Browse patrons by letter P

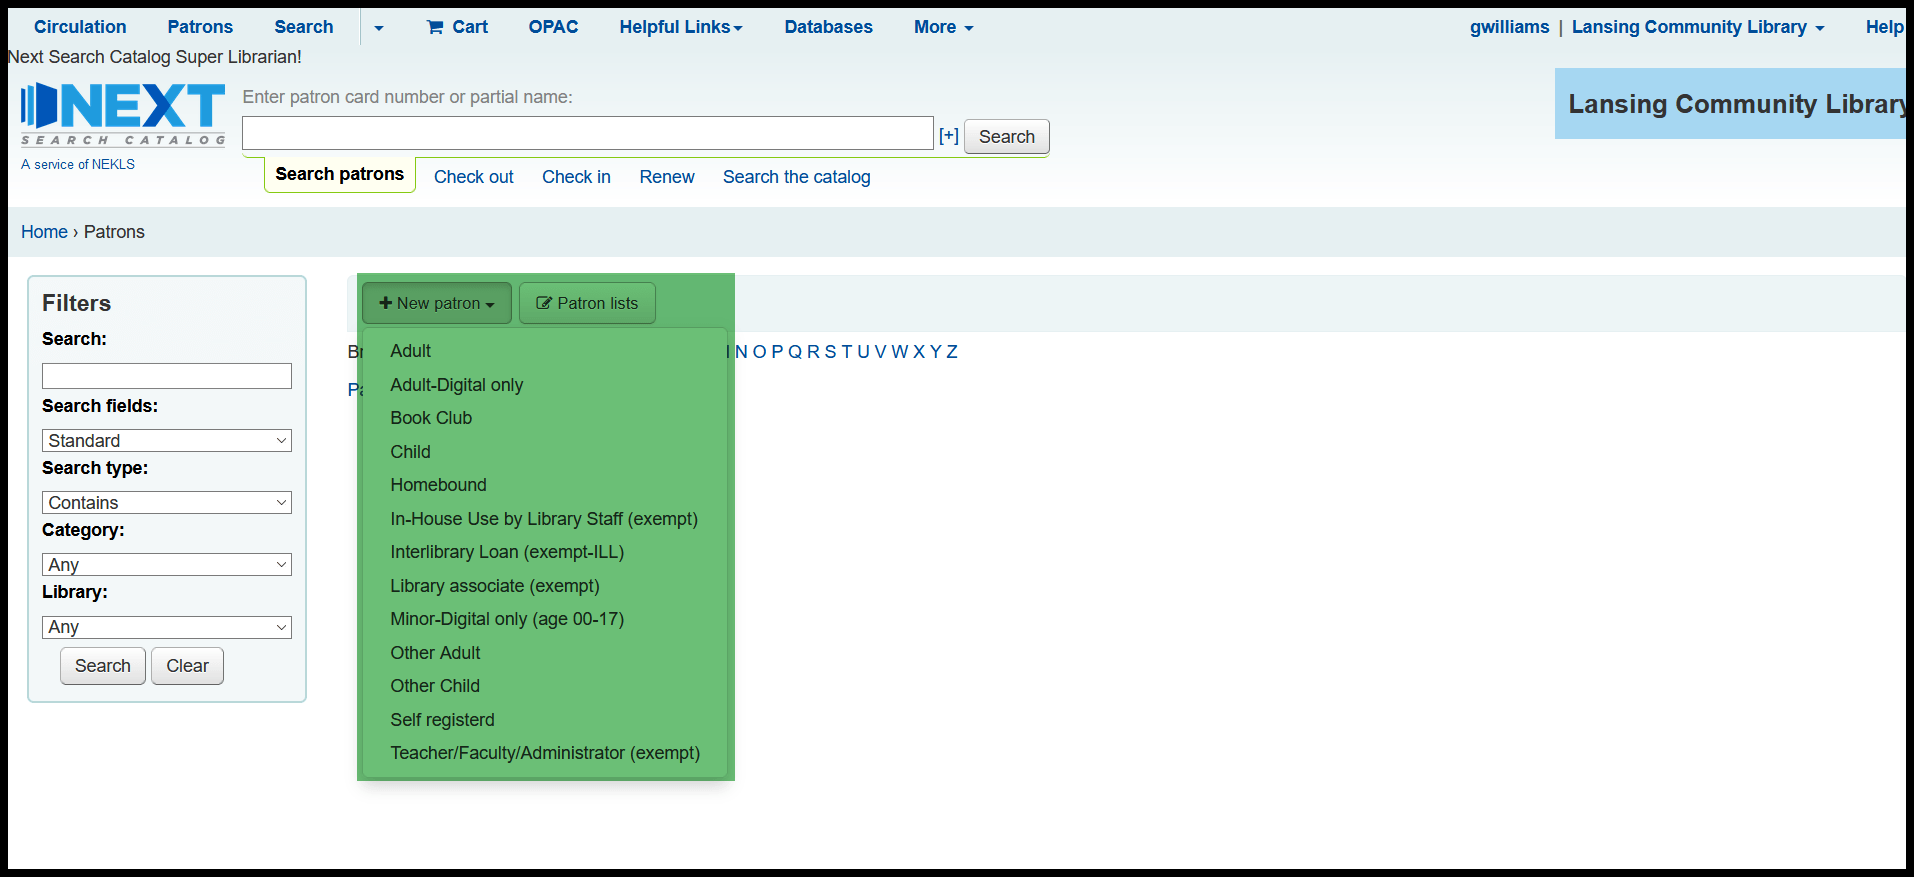tap(777, 352)
